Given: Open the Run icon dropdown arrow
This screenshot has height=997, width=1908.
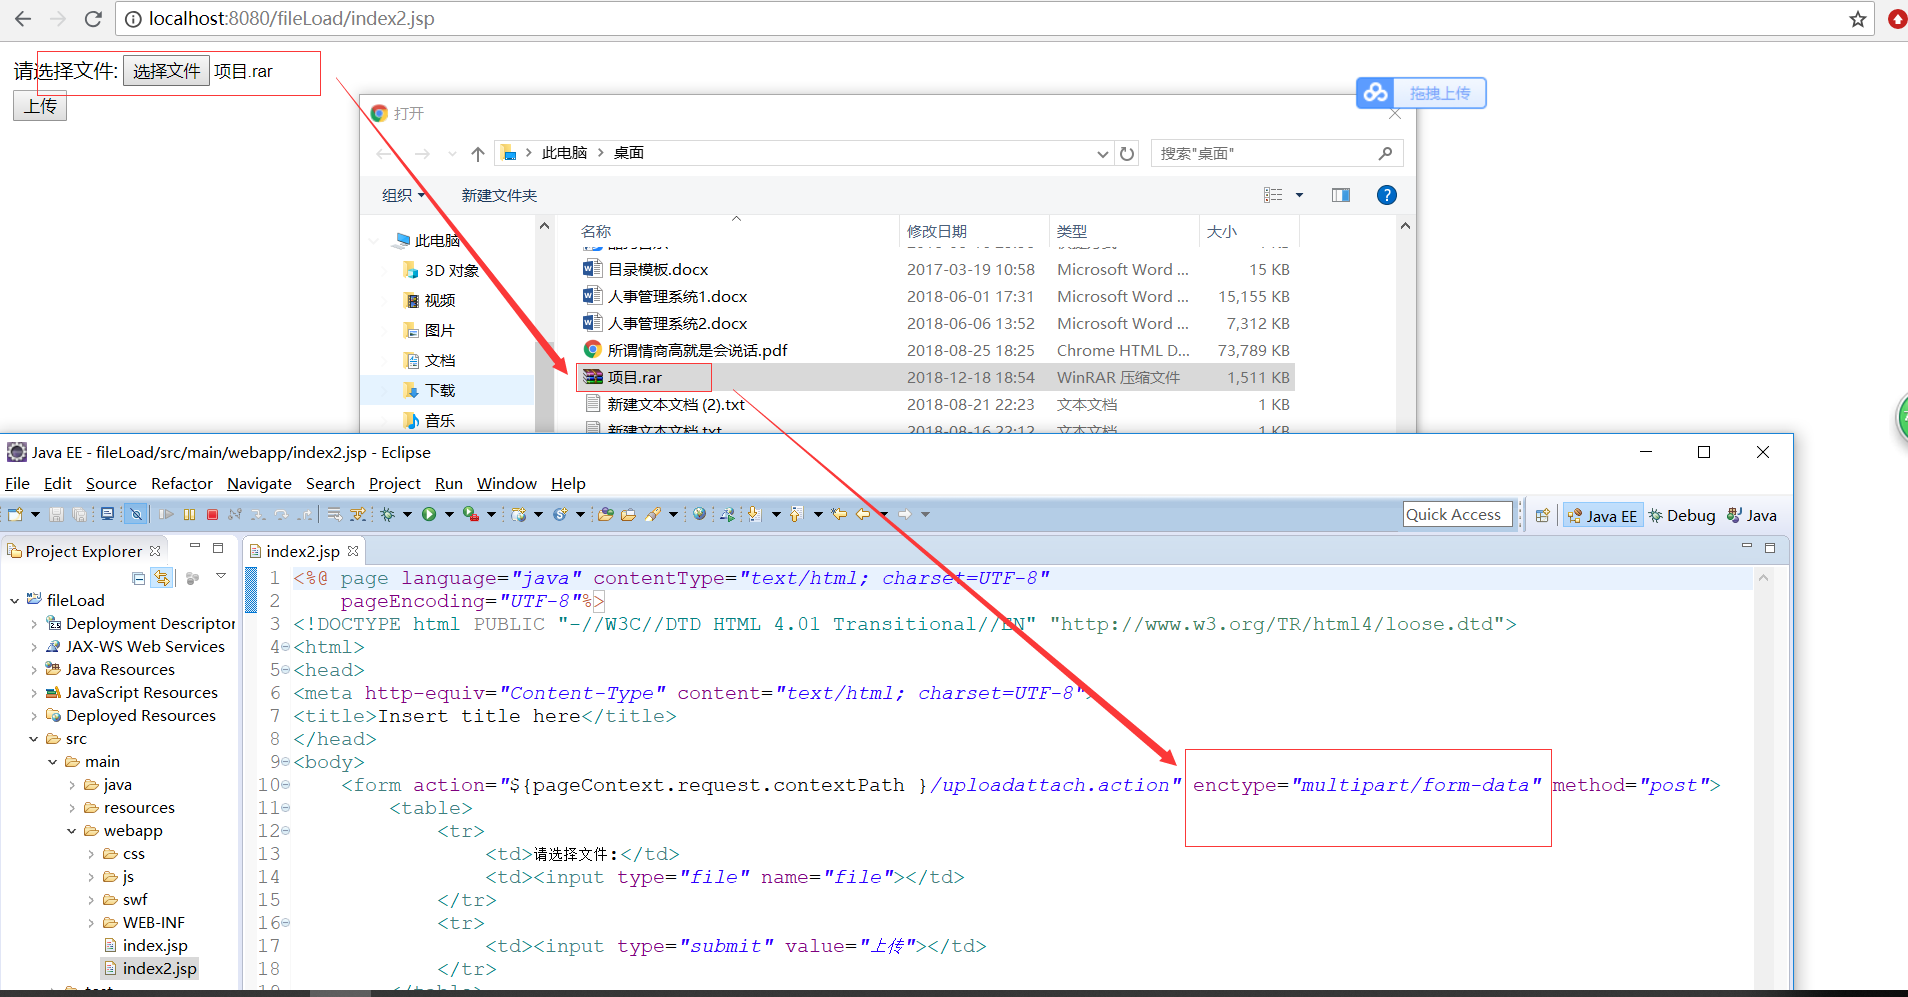Looking at the screenshot, I should tap(448, 514).
